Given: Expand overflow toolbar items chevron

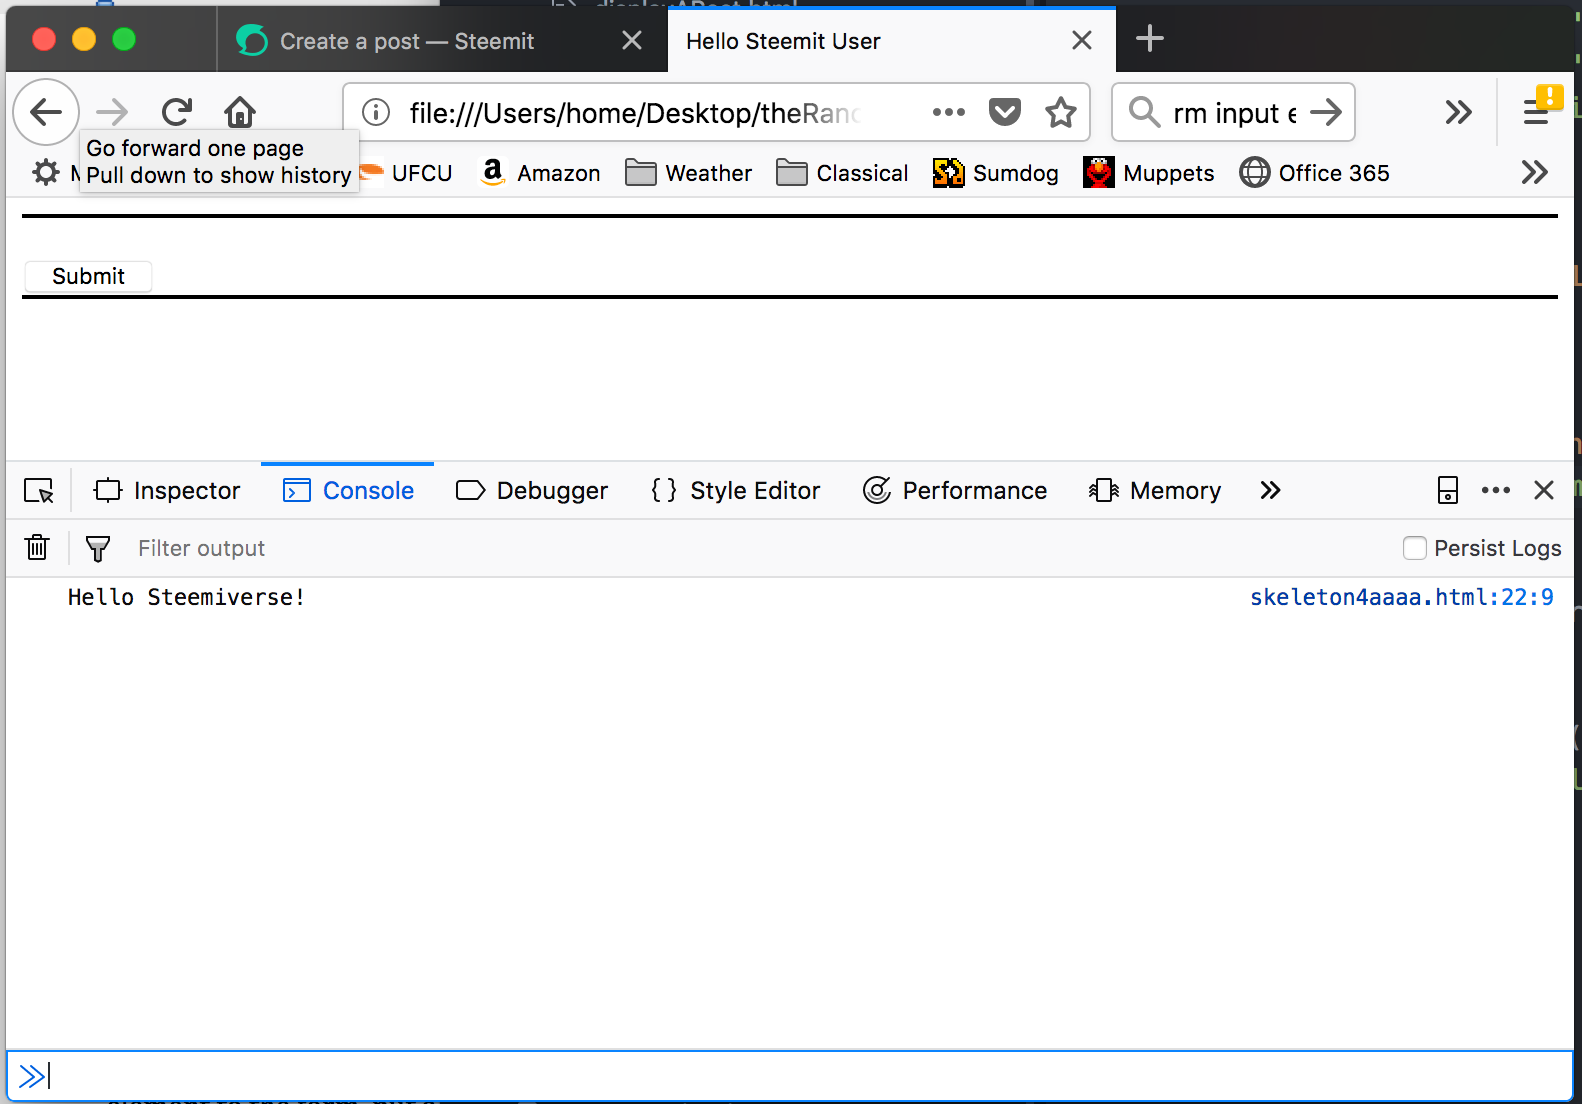Looking at the screenshot, I should pyautogui.click(x=1459, y=112).
